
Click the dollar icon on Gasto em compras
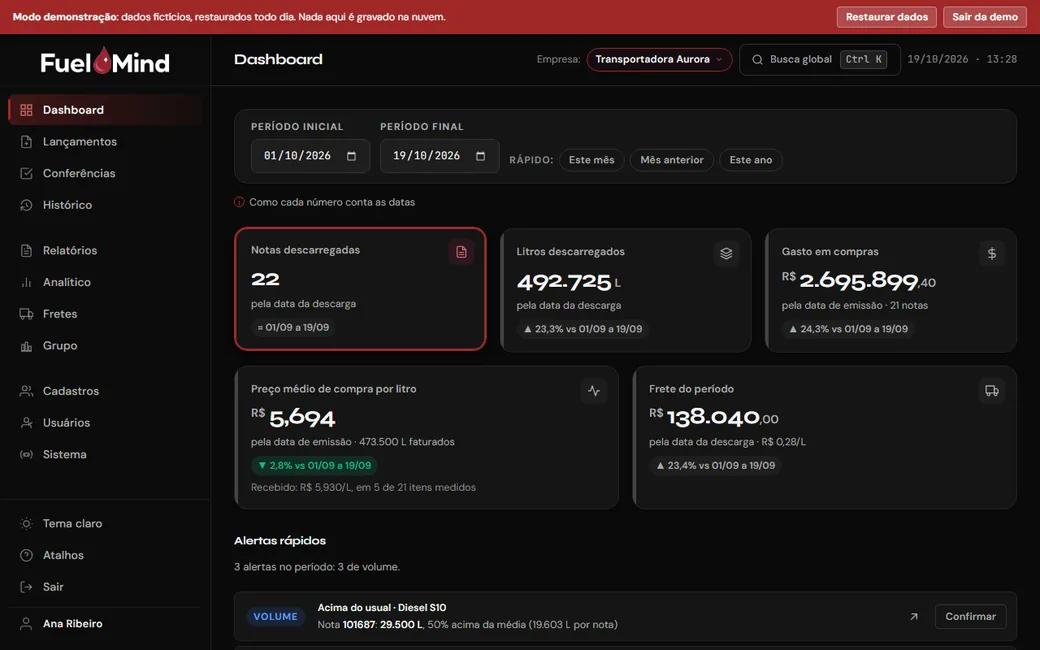click(992, 253)
